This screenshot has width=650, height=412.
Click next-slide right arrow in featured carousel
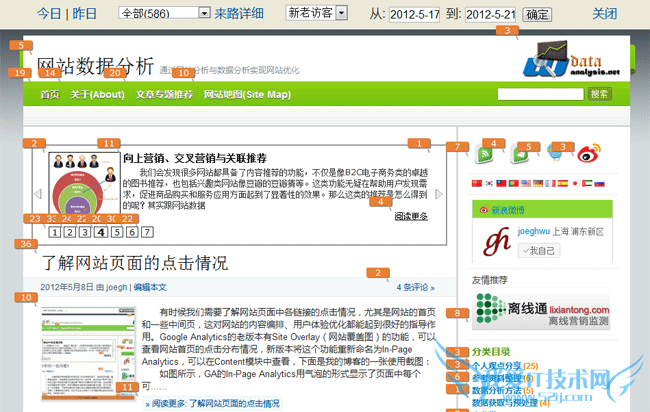click(439, 194)
